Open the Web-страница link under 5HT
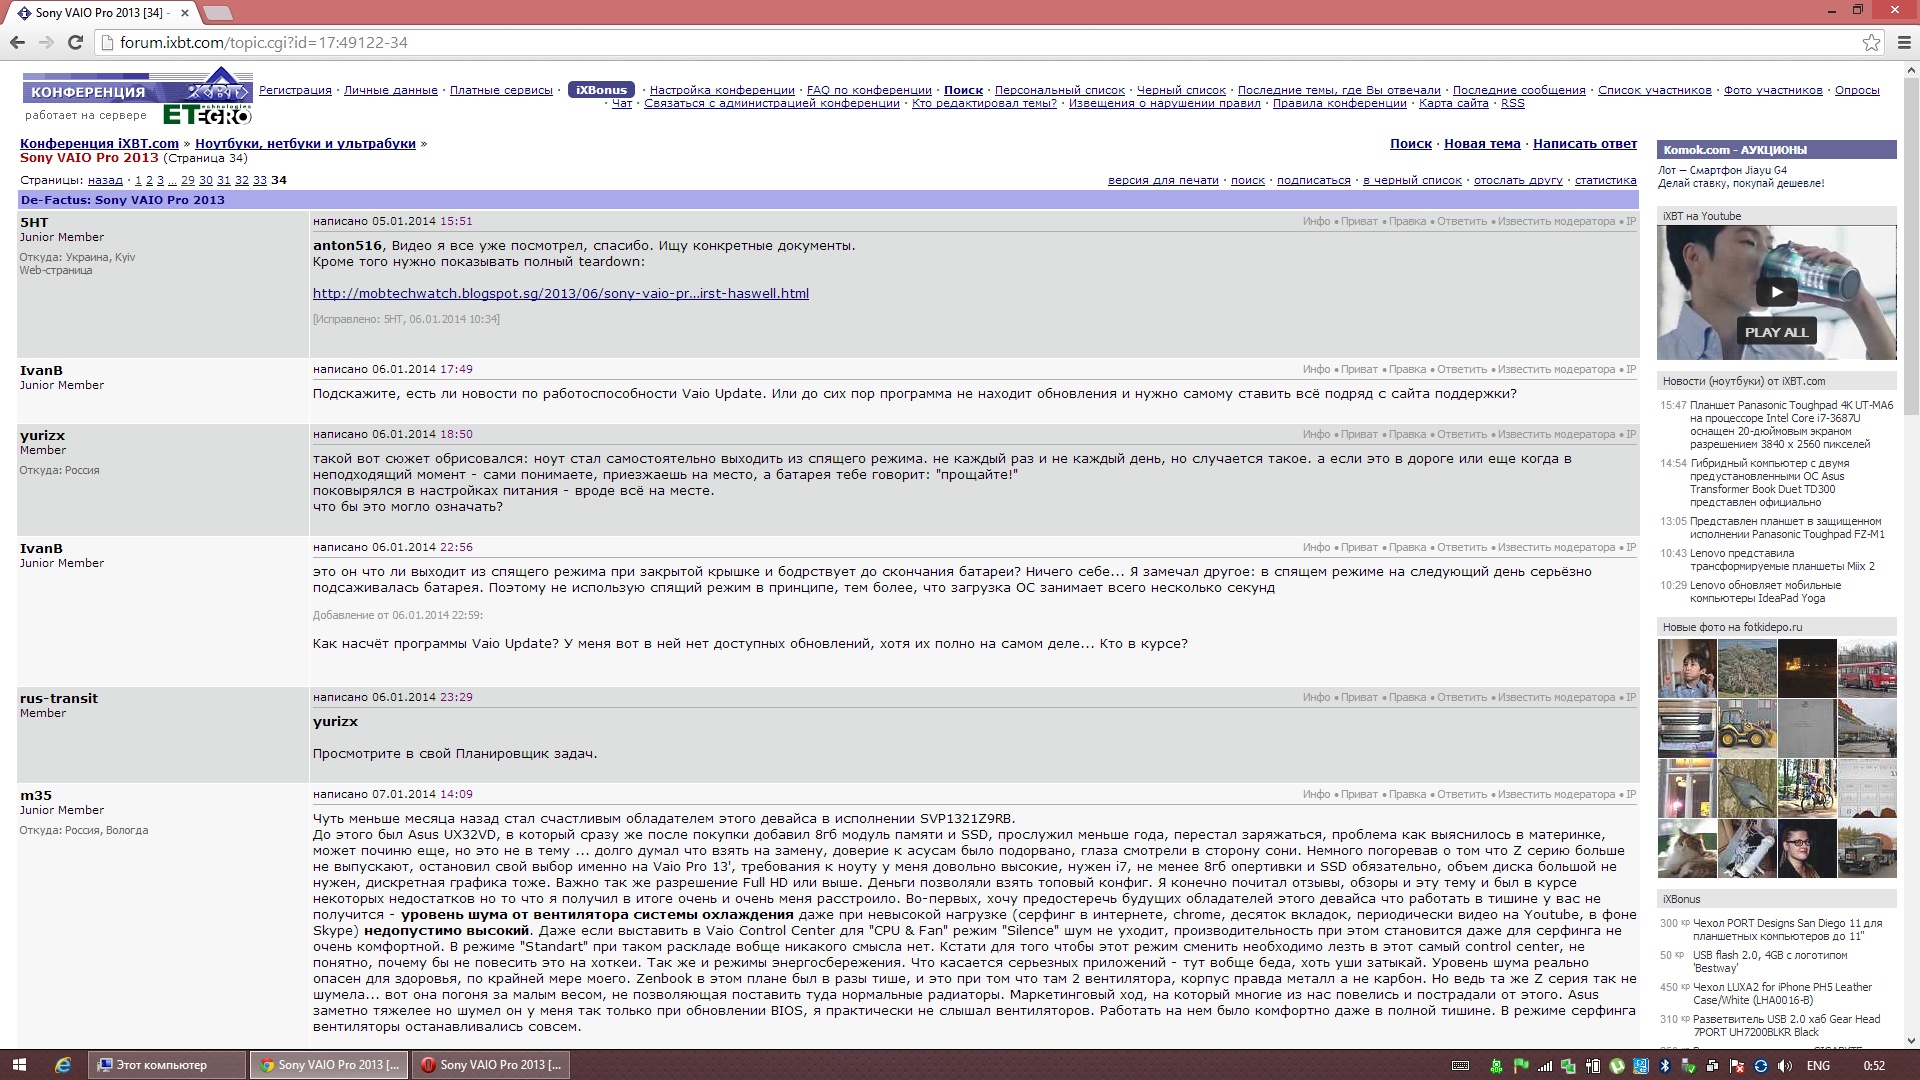The height and width of the screenshot is (1080, 1920). pyautogui.click(x=56, y=270)
